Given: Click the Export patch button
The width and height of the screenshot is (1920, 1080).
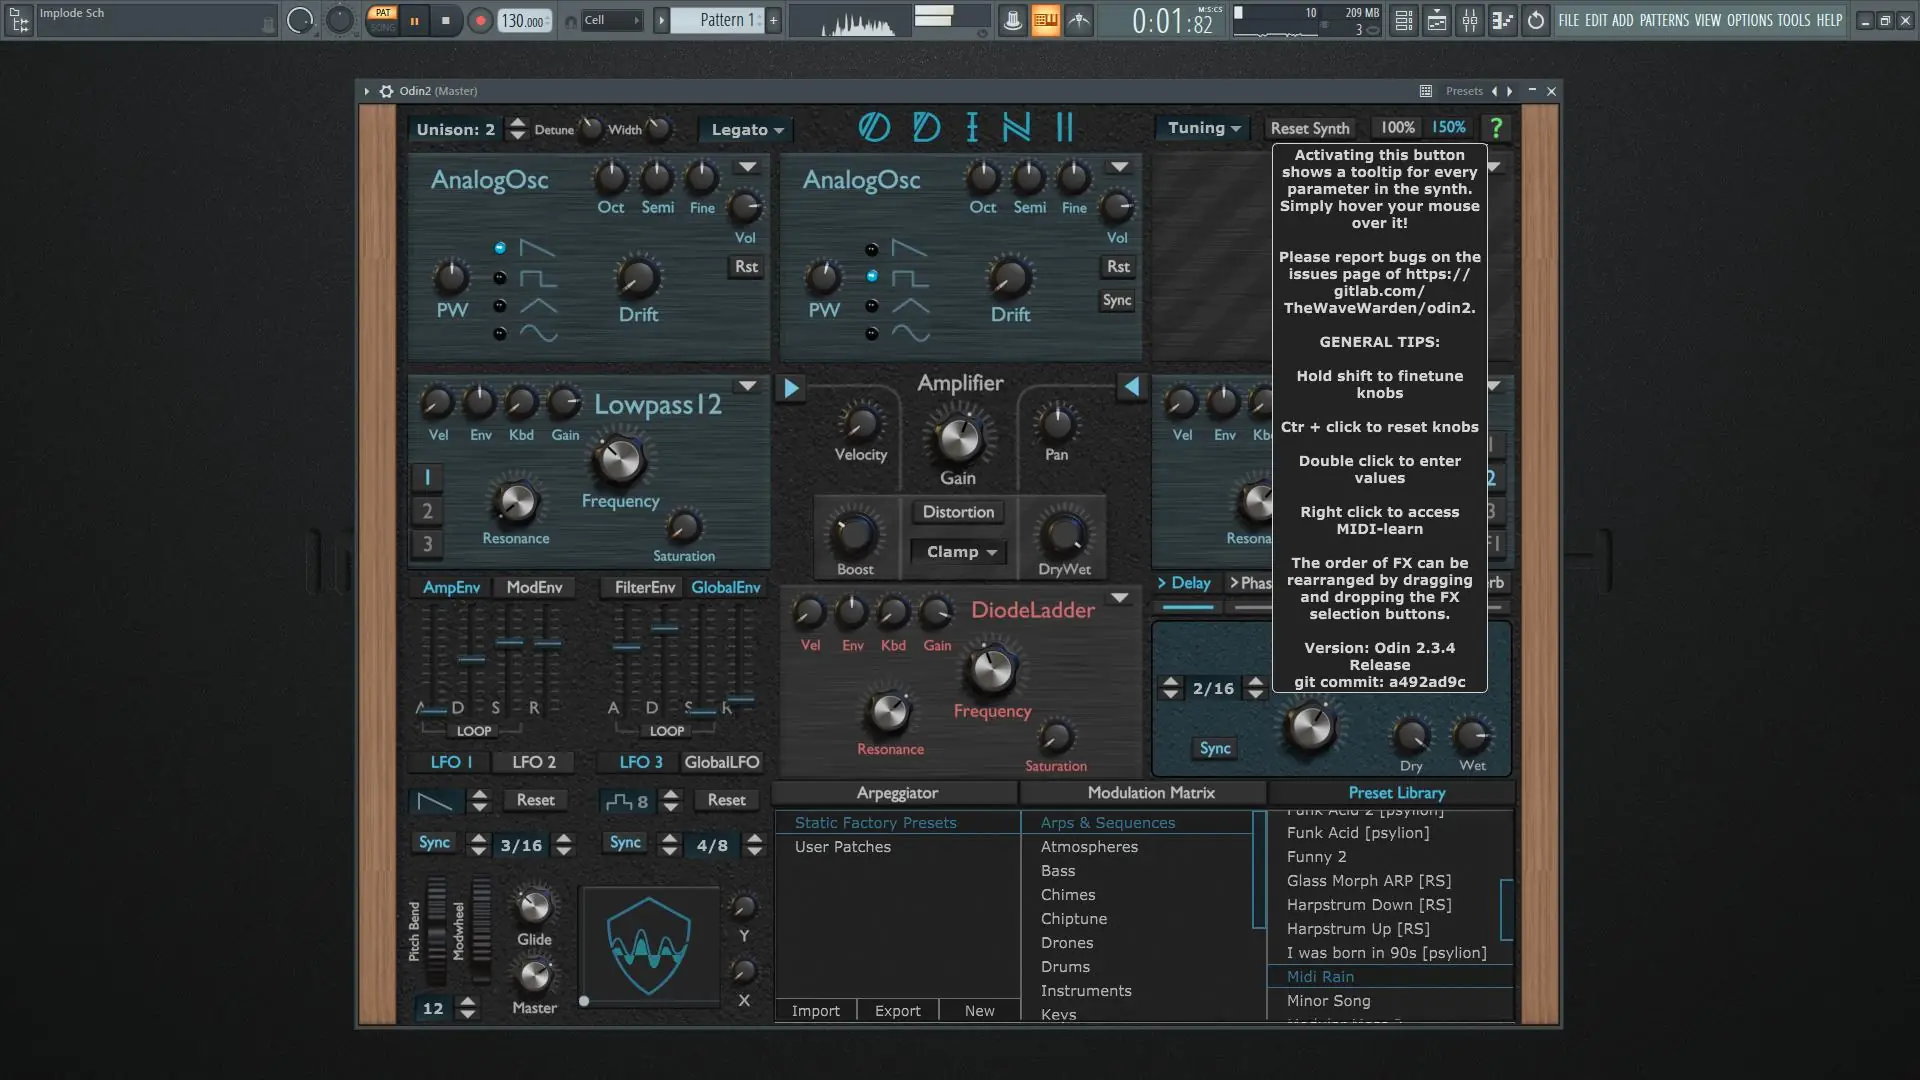Looking at the screenshot, I should (x=897, y=1011).
